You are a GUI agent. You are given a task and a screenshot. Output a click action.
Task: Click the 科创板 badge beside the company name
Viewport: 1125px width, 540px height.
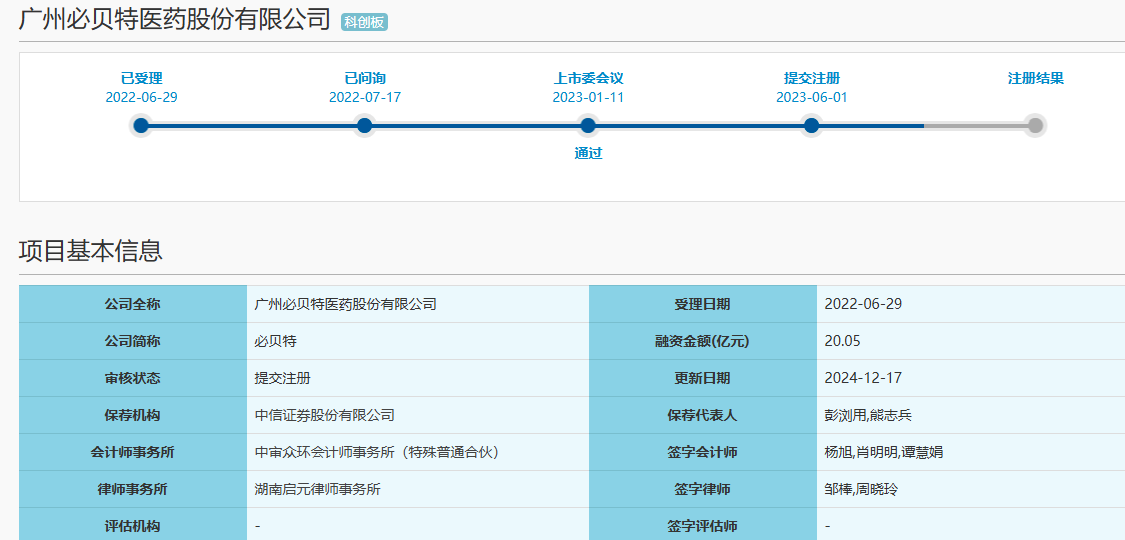(364, 22)
